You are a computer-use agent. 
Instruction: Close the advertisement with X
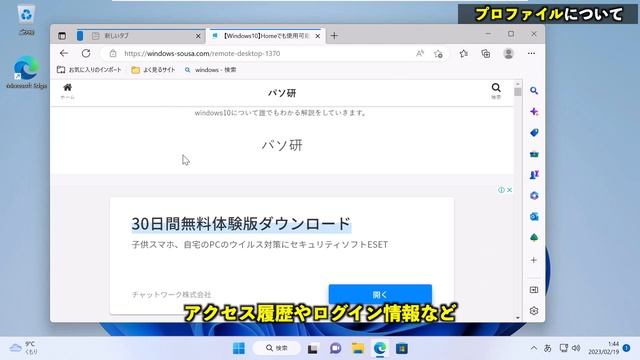pyautogui.click(x=509, y=190)
